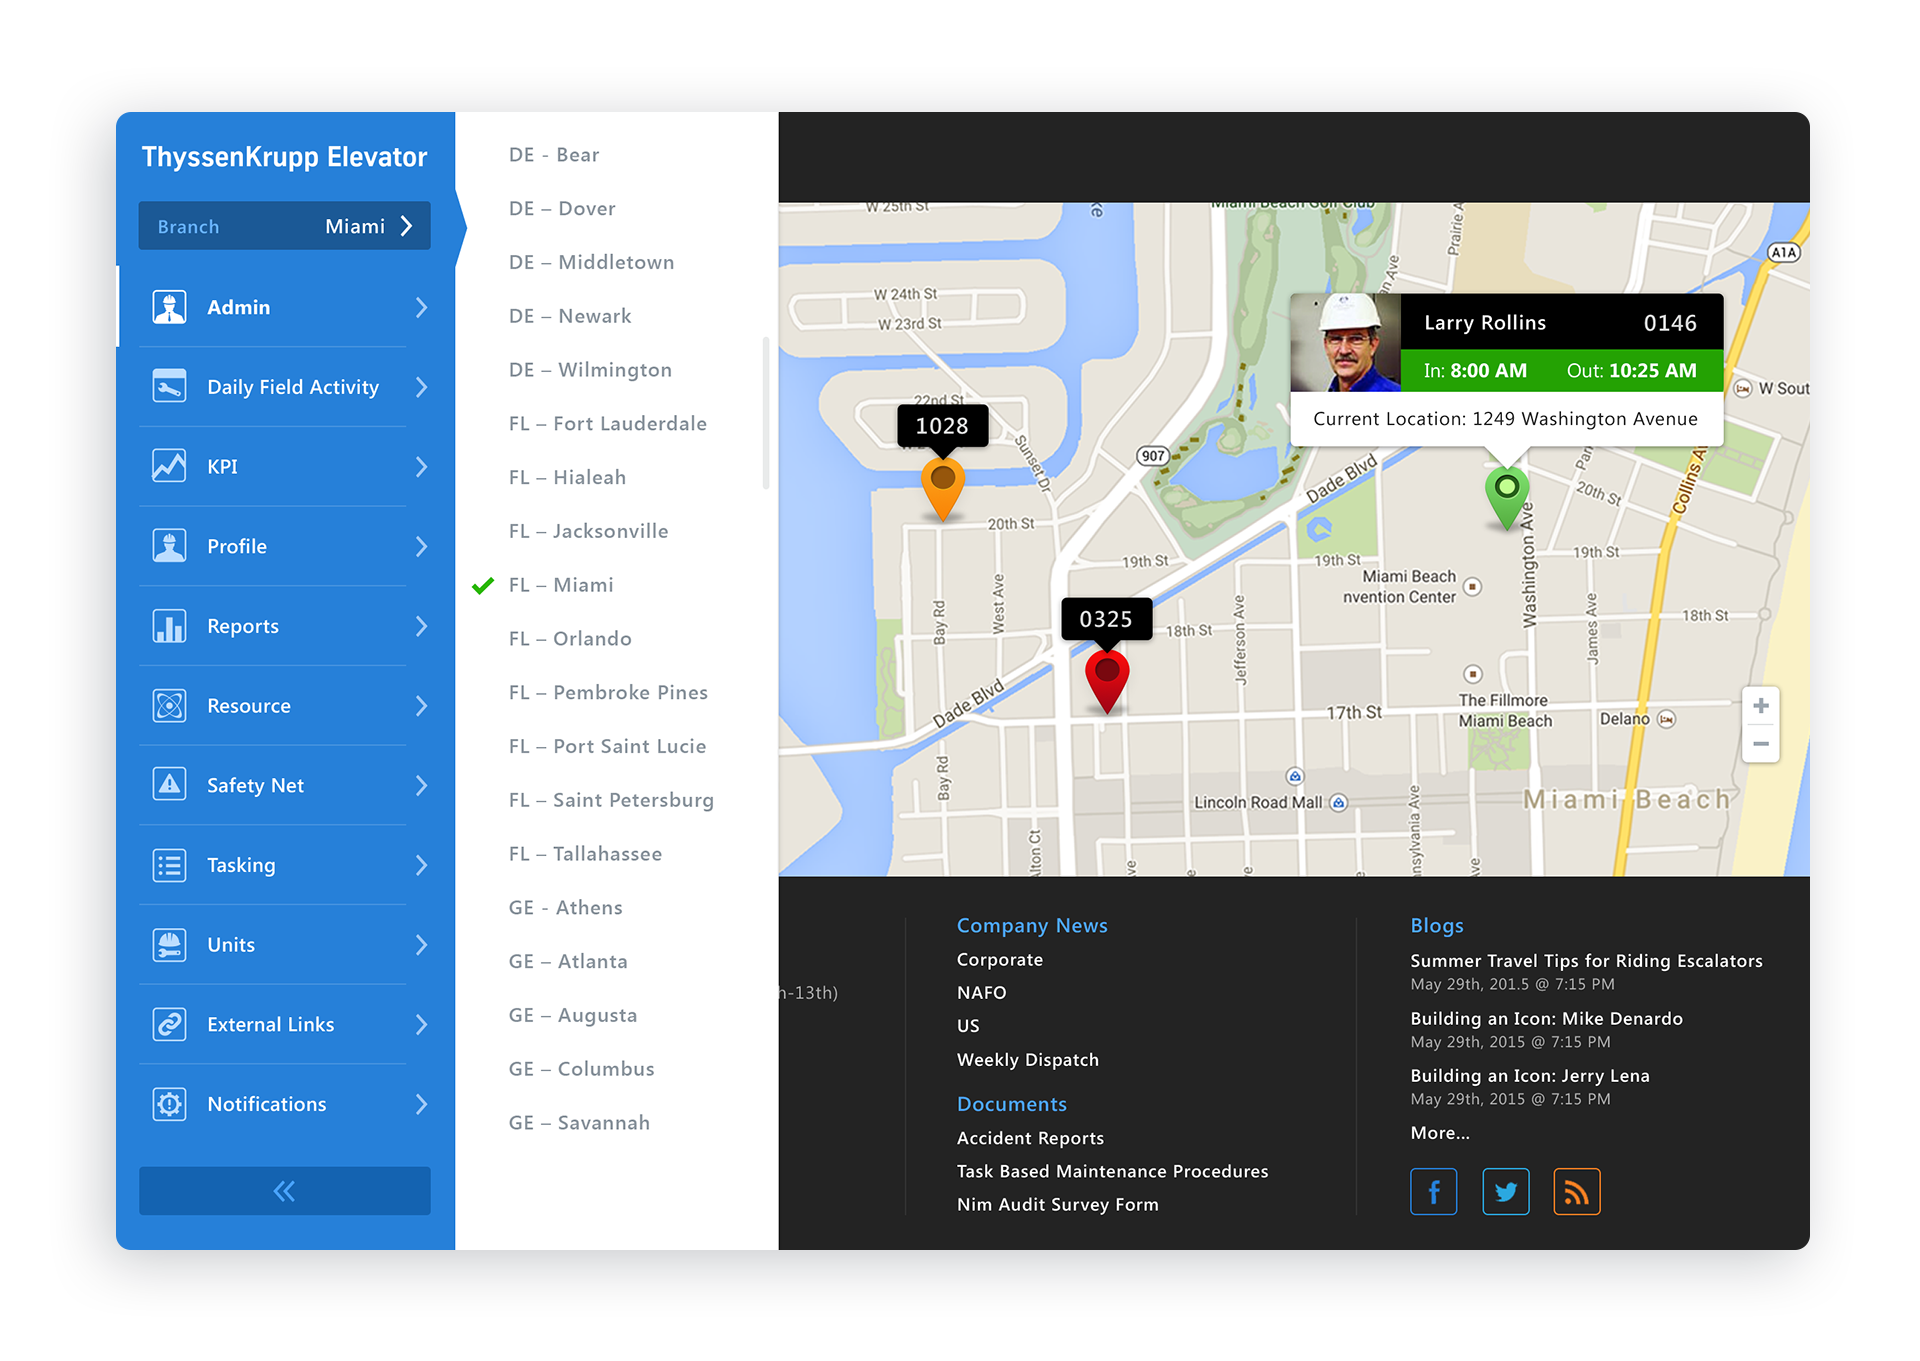The image size is (1920, 1361).
Task: Select the checked FL – Miami branch
Action: tap(561, 585)
